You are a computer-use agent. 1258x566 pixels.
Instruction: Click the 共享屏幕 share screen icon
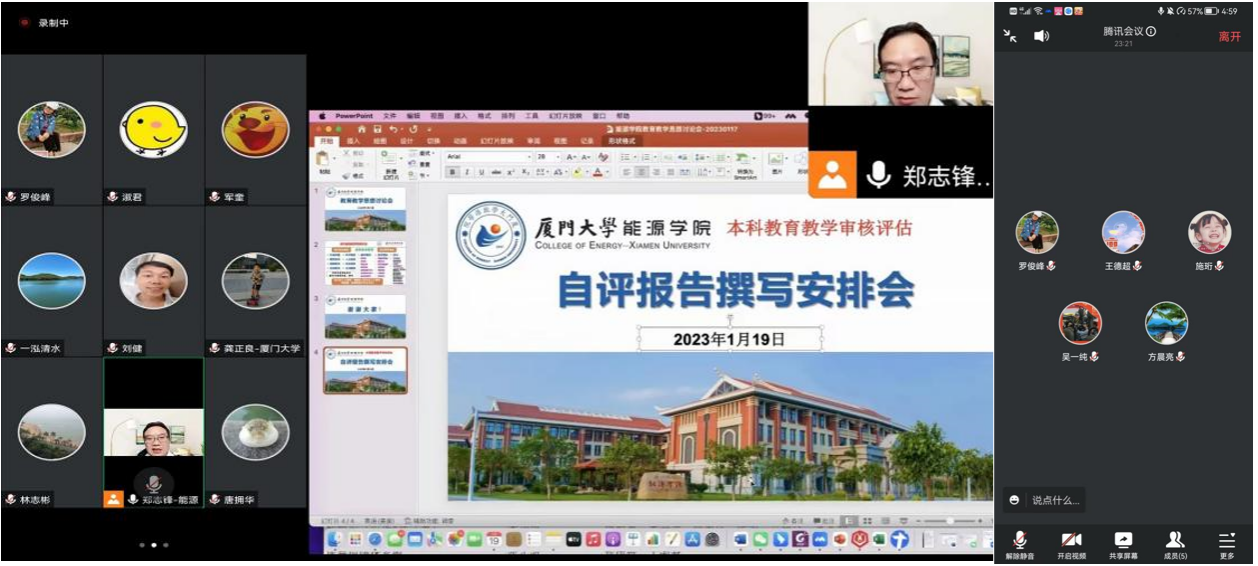[x=1123, y=543]
